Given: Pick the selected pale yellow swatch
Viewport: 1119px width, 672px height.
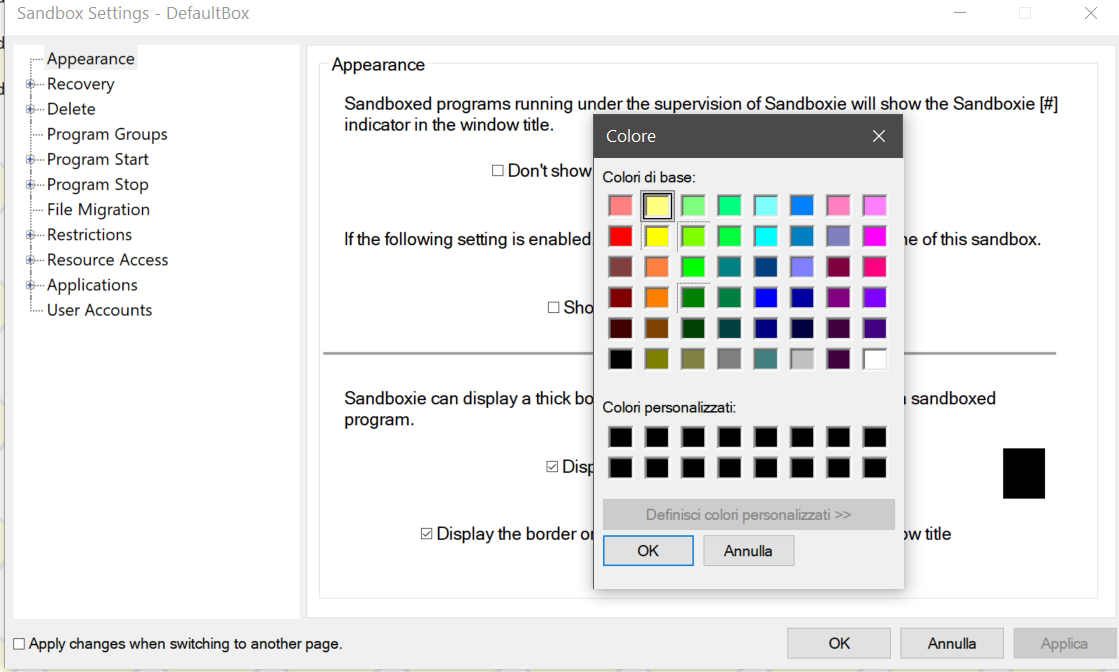Looking at the screenshot, I should click(657, 205).
